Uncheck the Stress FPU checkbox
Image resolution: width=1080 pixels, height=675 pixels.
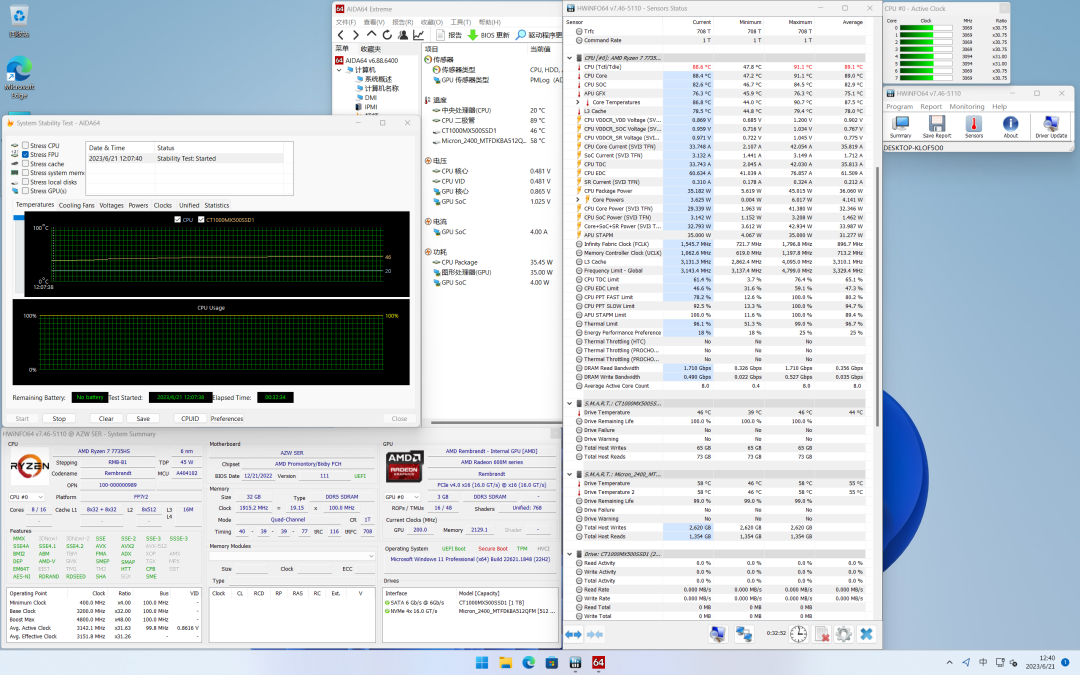click(x=25, y=154)
